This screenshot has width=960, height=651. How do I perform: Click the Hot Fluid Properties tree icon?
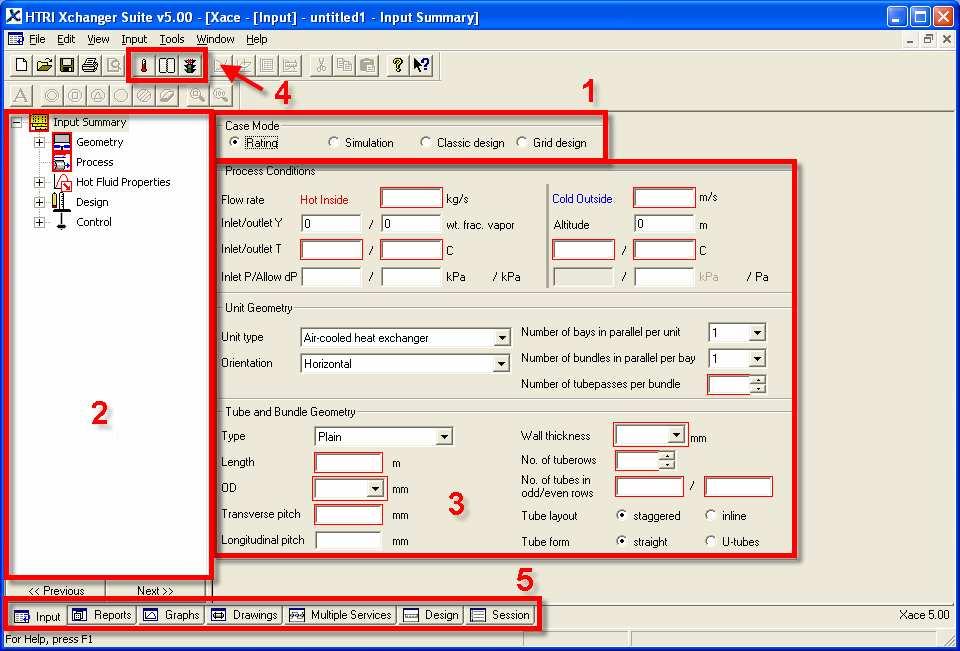point(62,182)
